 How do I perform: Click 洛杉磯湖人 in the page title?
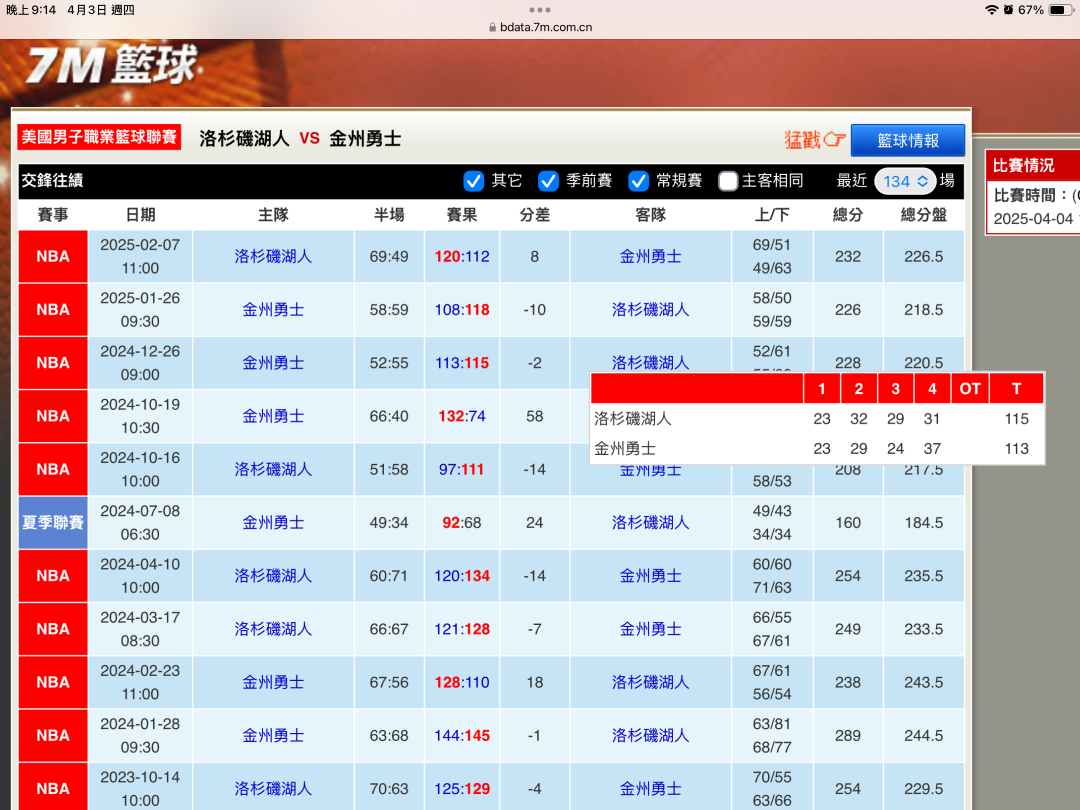point(244,138)
